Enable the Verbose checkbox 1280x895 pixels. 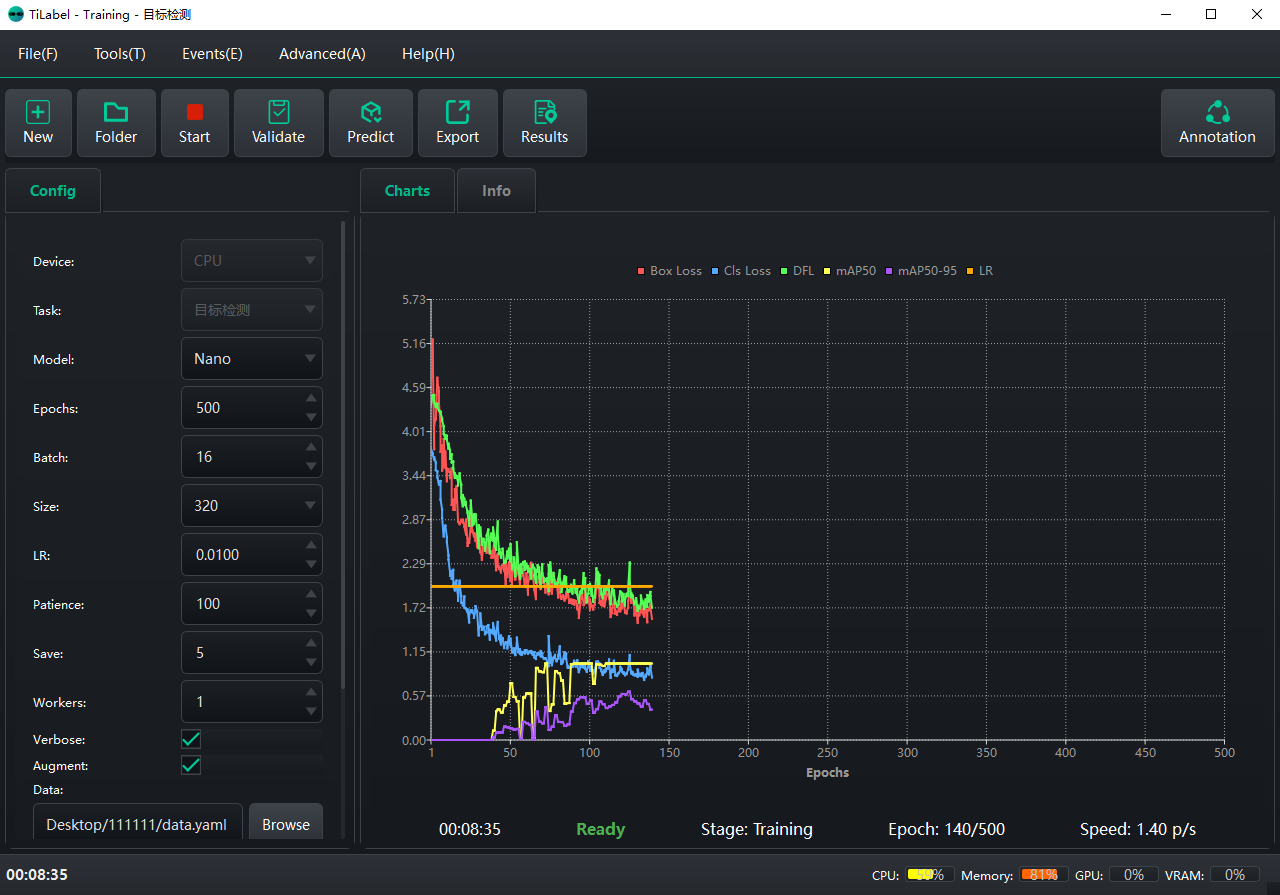point(191,739)
